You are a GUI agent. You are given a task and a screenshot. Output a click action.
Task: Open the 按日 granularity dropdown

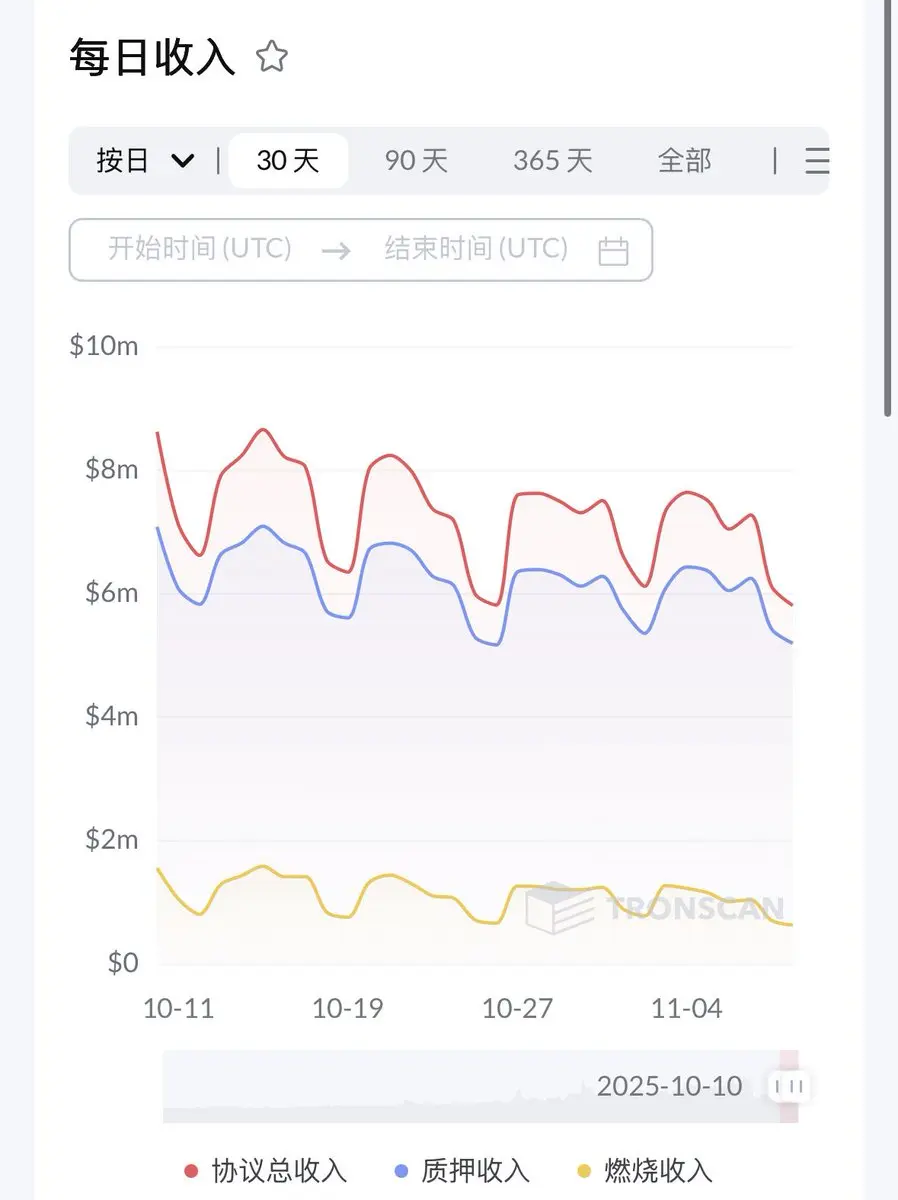coord(145,160)
